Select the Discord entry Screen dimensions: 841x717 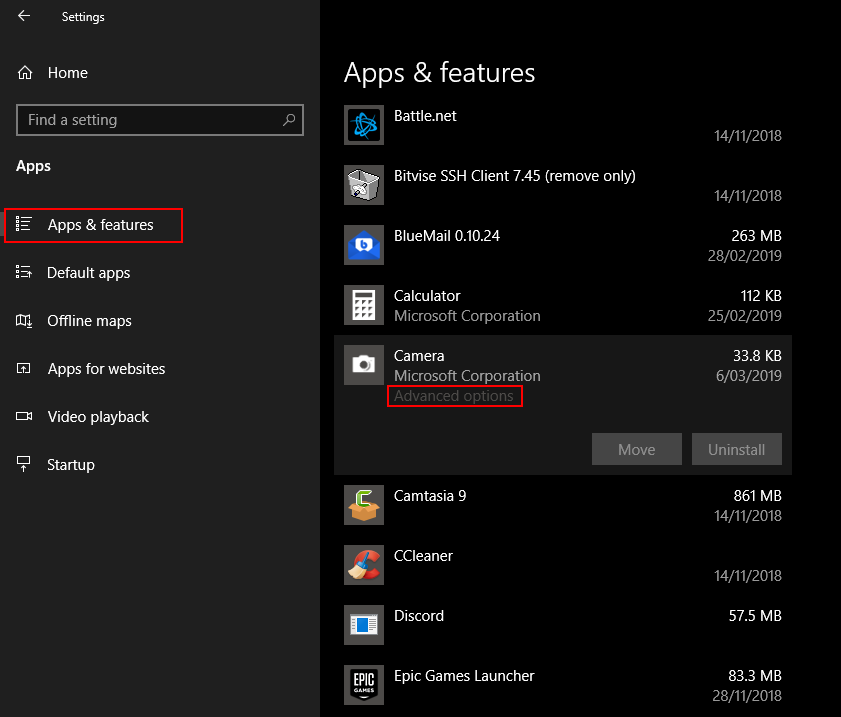tap(419, 616)
